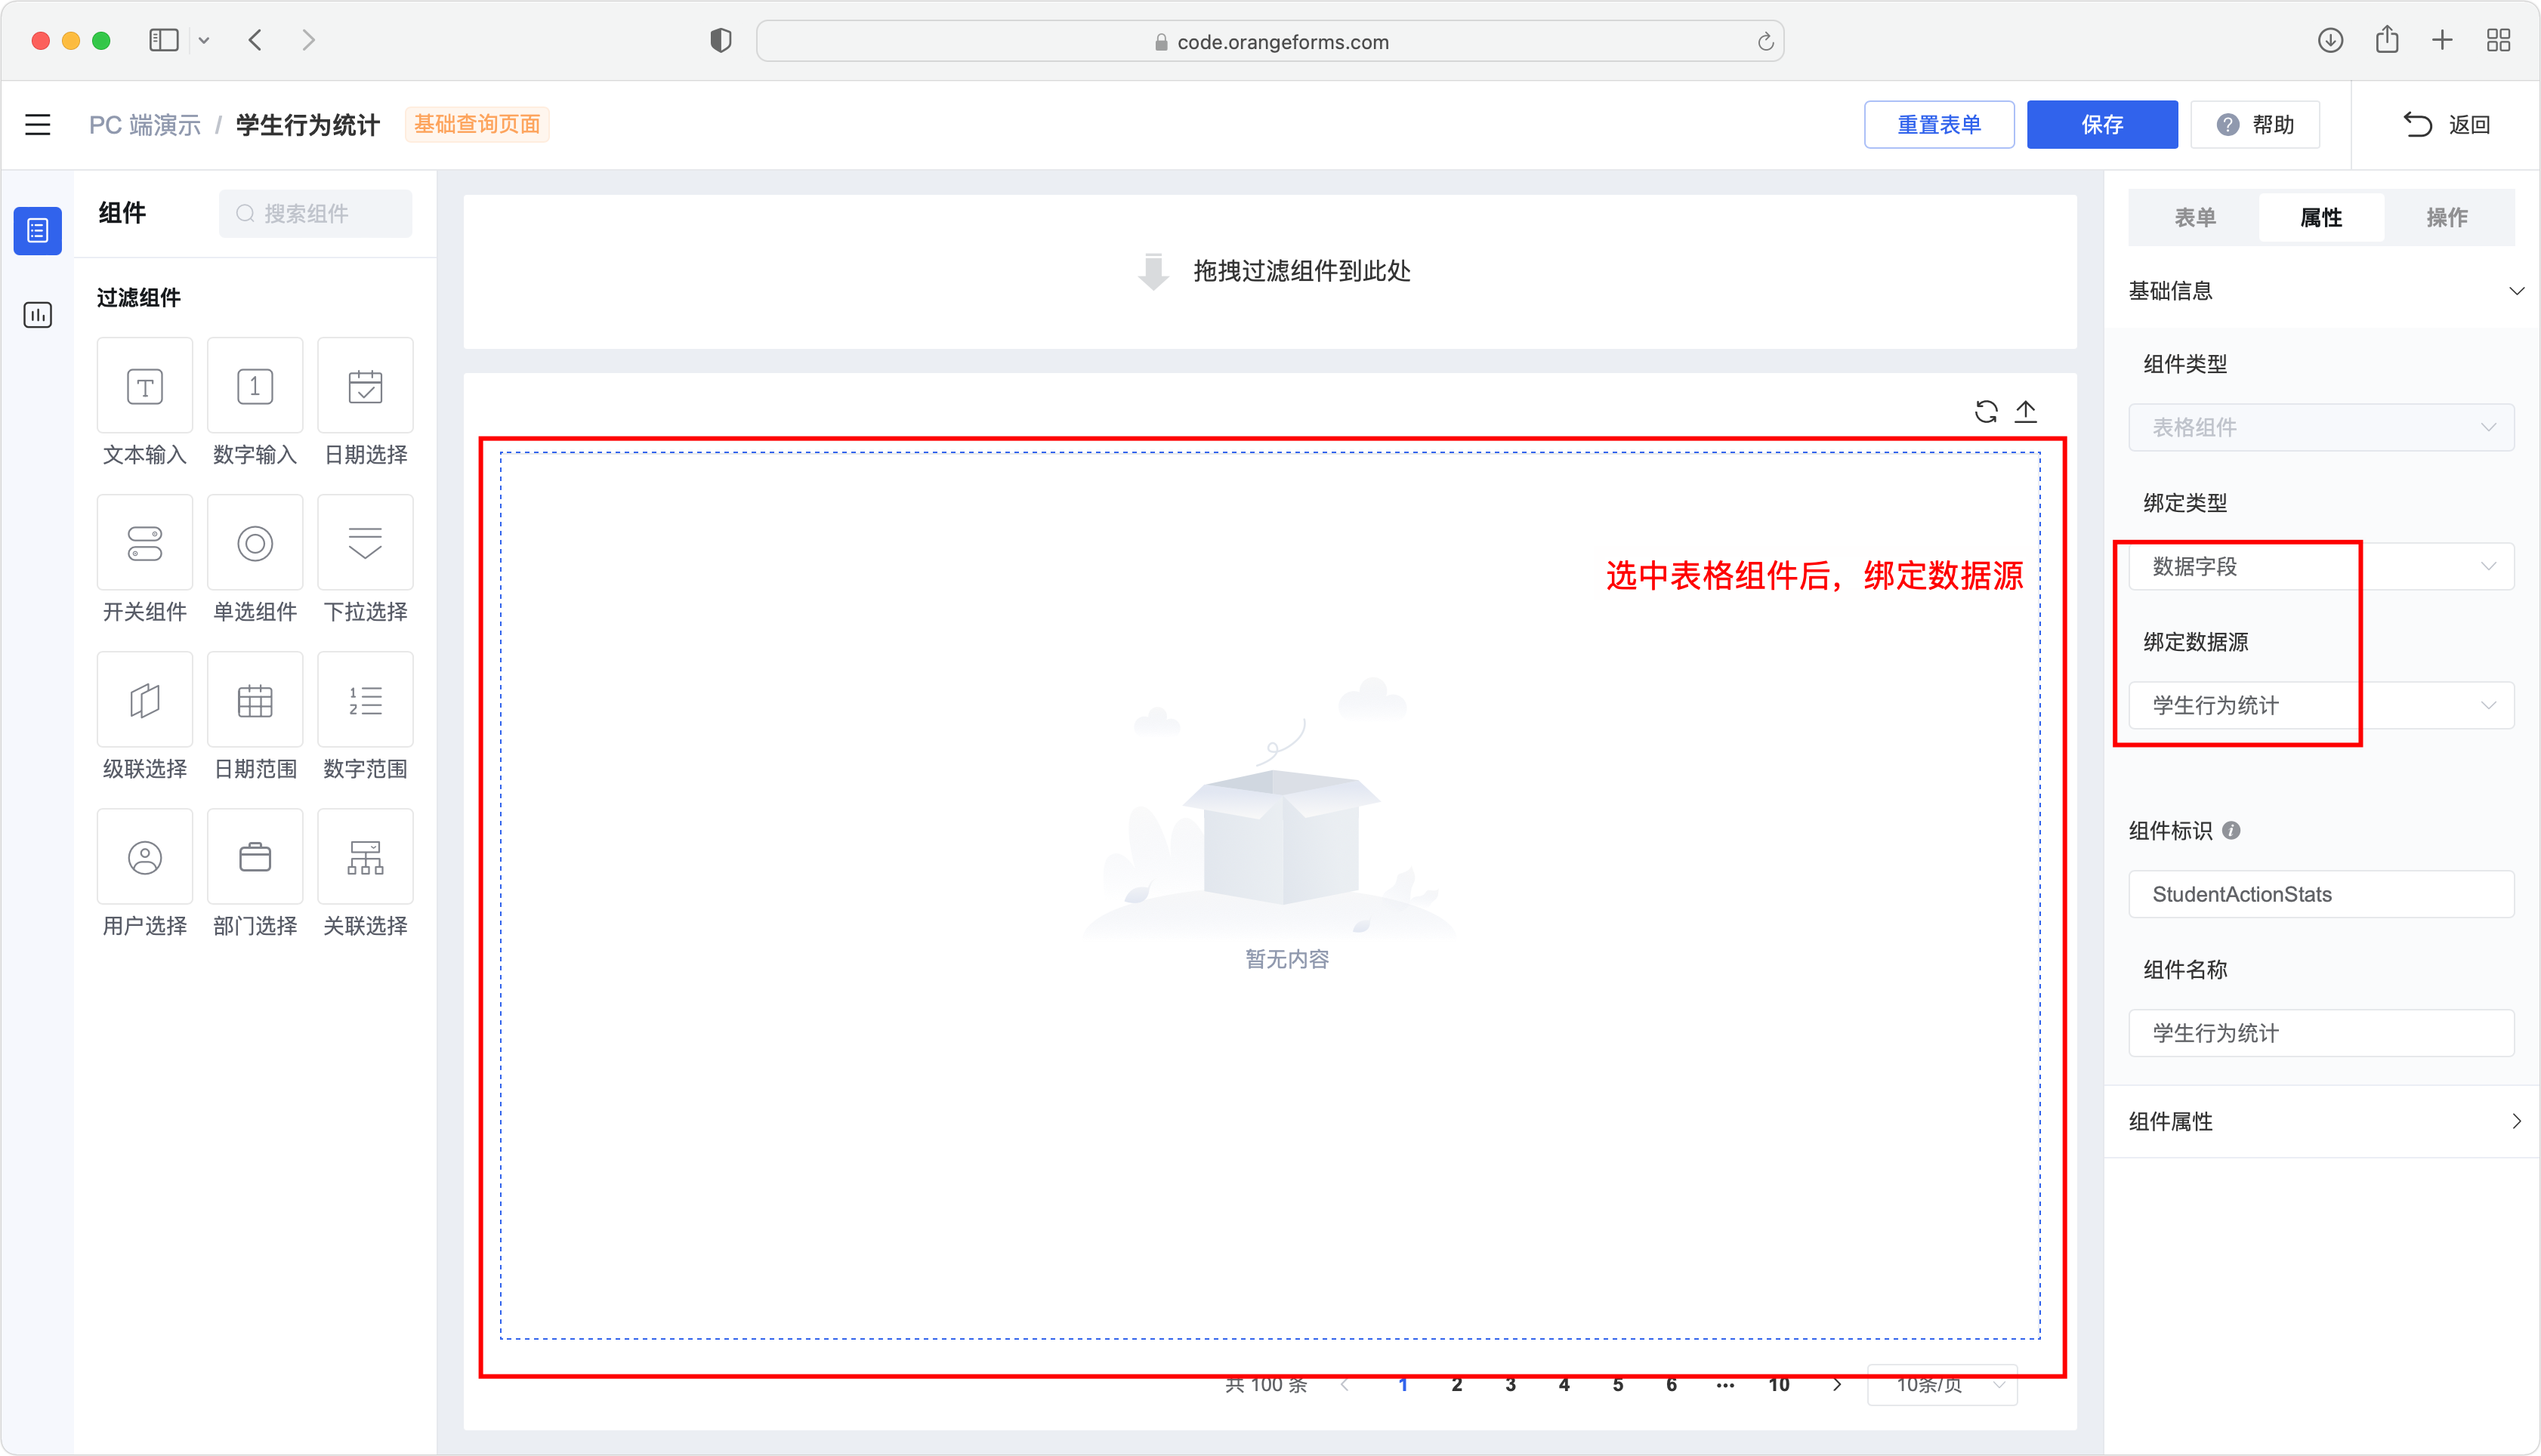The image size is (2541, 1456).
Task: Open a new browser tab
Action: tap(2442, 40)
